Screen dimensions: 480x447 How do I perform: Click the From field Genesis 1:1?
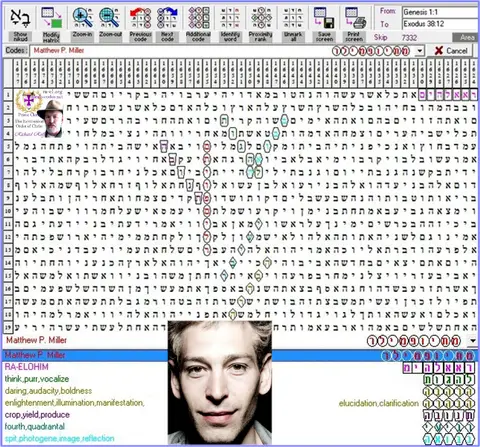pos(441,12)
